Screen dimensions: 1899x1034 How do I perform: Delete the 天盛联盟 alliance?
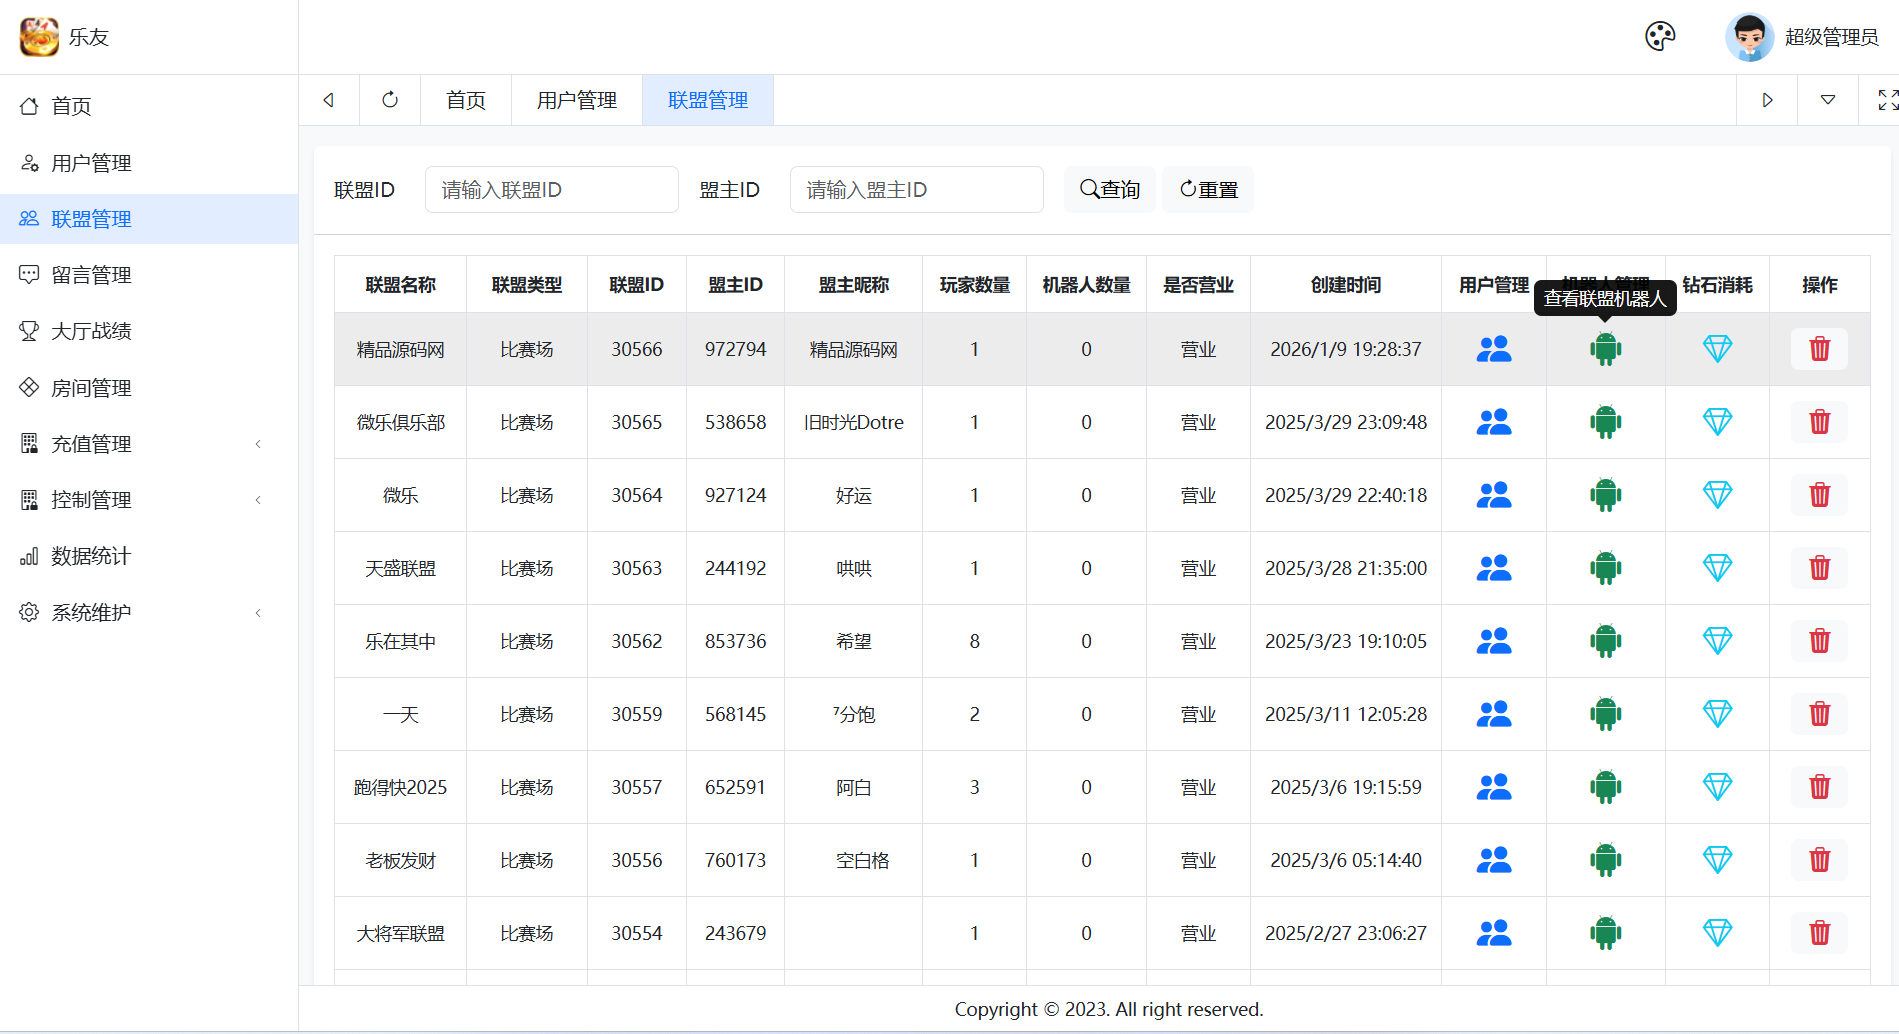coord(1819,568)
